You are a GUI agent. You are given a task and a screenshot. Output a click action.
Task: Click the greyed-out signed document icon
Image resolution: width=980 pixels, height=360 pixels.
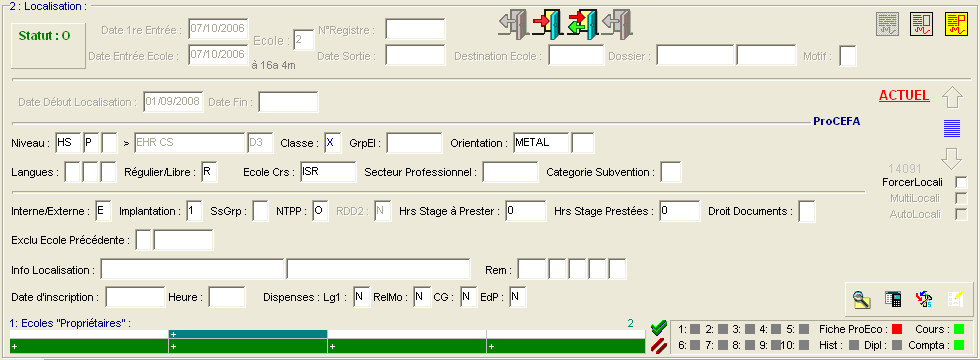pyautogui.click(x=887, y=24)
